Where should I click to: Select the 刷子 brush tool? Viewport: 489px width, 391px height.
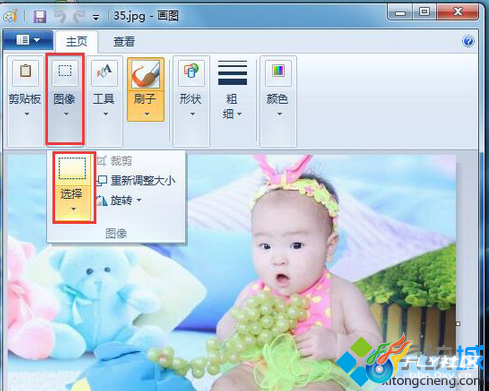point(146,74)
